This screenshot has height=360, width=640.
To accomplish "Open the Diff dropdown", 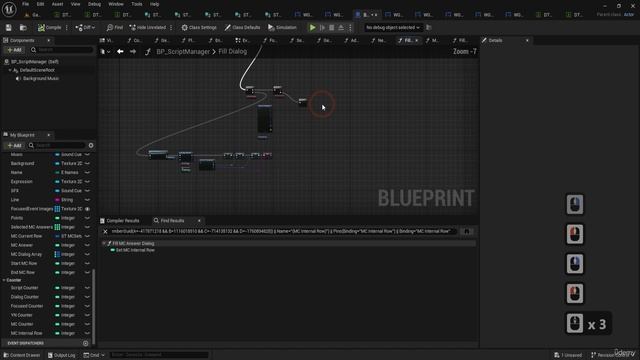I will tap(85, 27).
